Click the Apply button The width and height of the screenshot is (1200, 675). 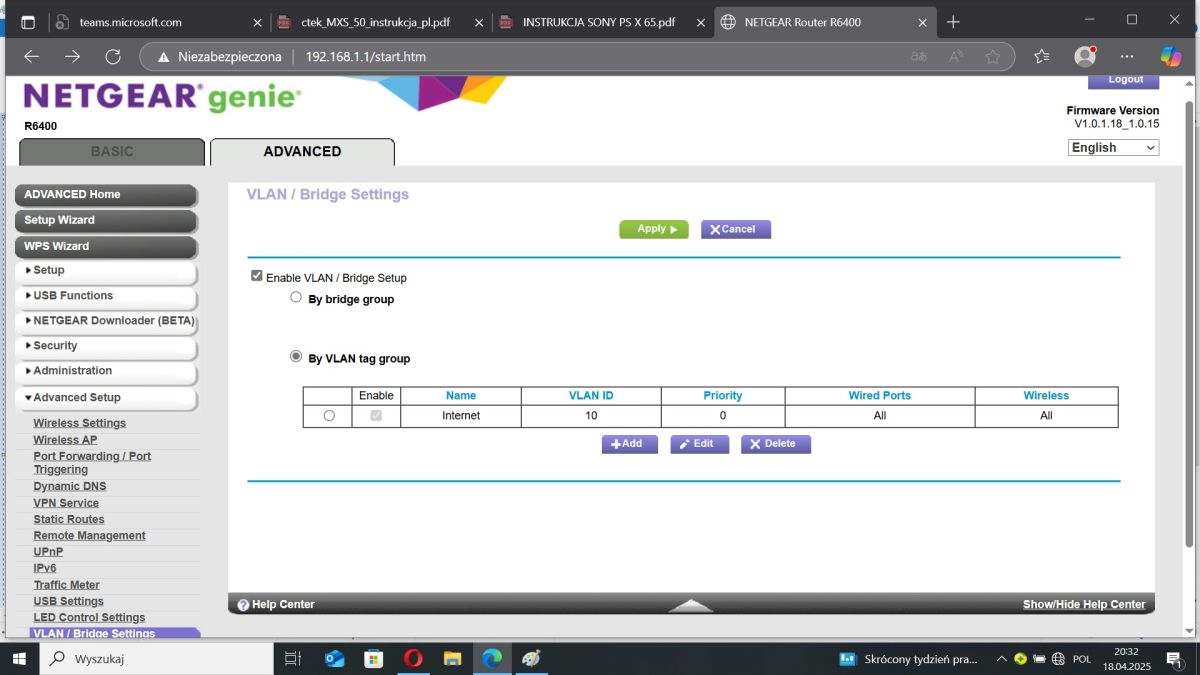click(654, 229)
